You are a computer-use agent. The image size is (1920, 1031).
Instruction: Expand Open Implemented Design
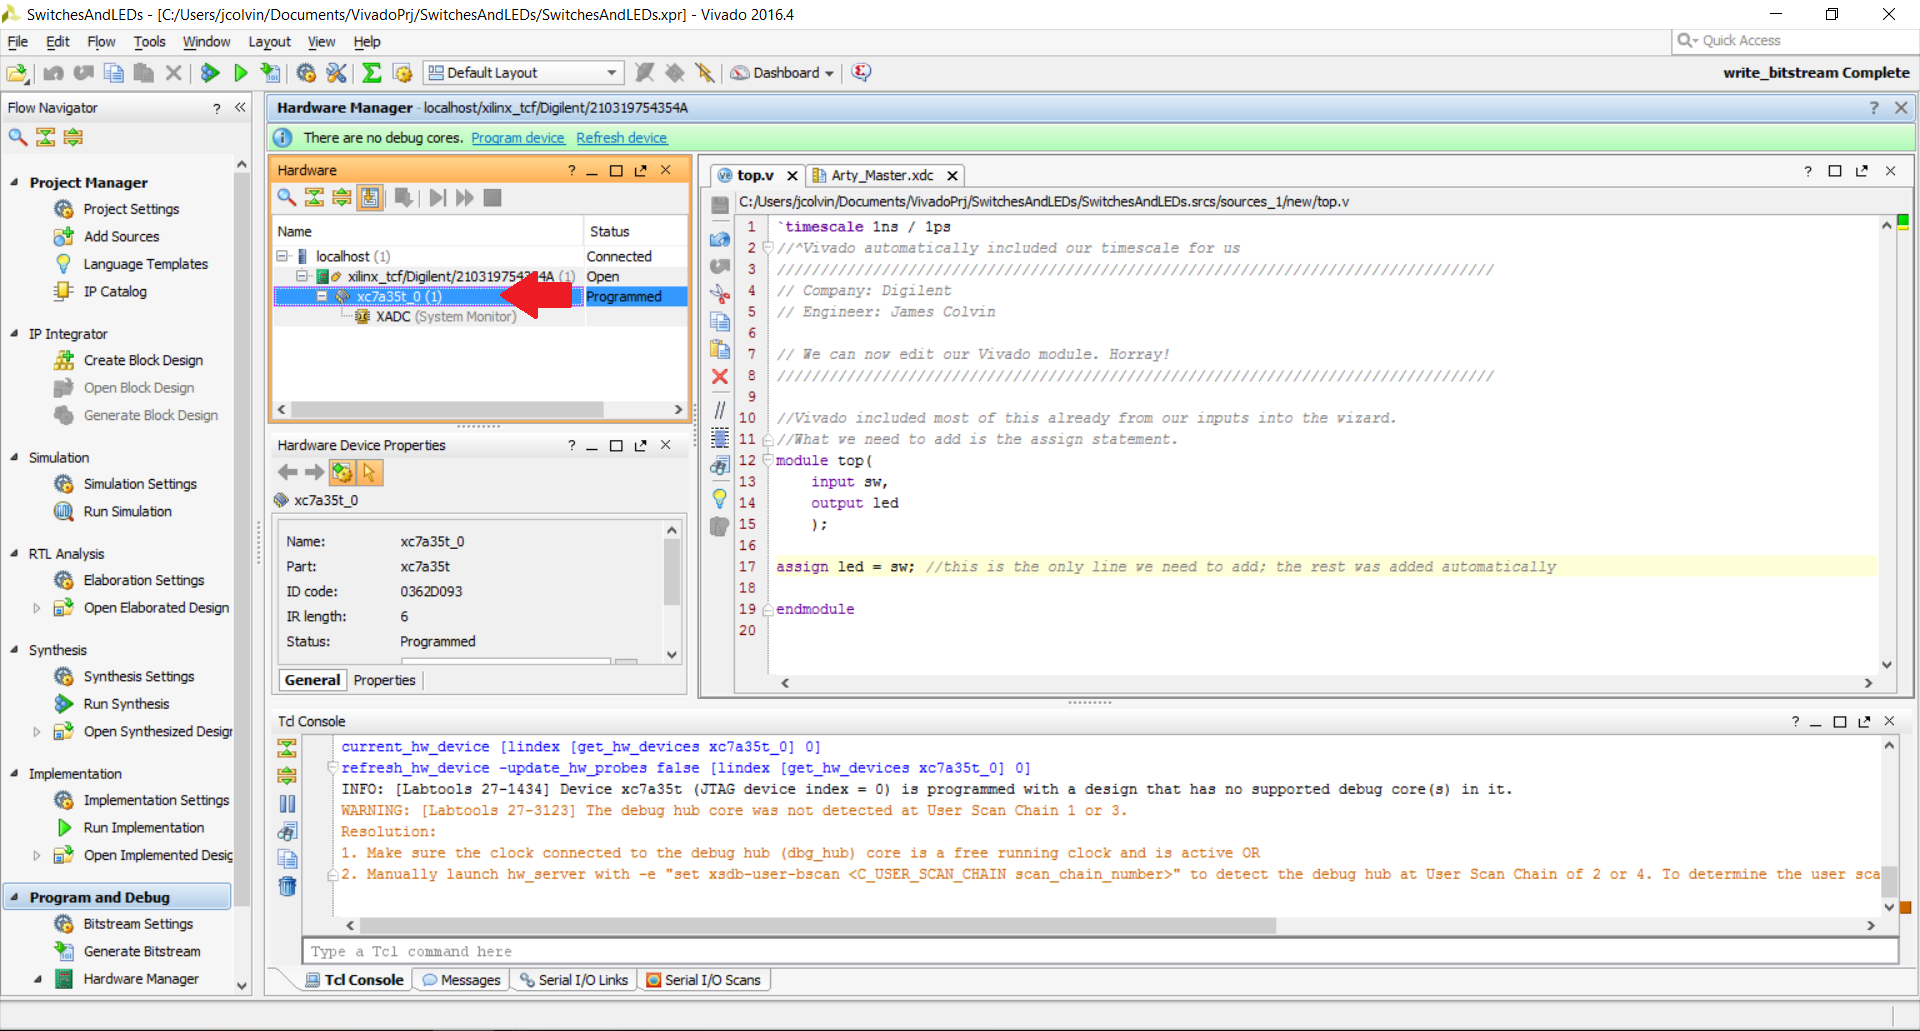click(37, 855)
